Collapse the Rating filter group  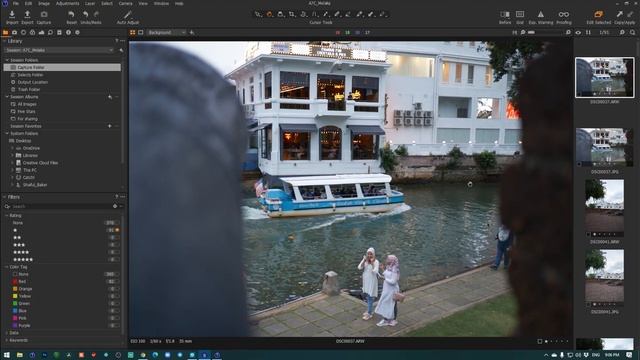pyautogui.click(x=7, y=216)
